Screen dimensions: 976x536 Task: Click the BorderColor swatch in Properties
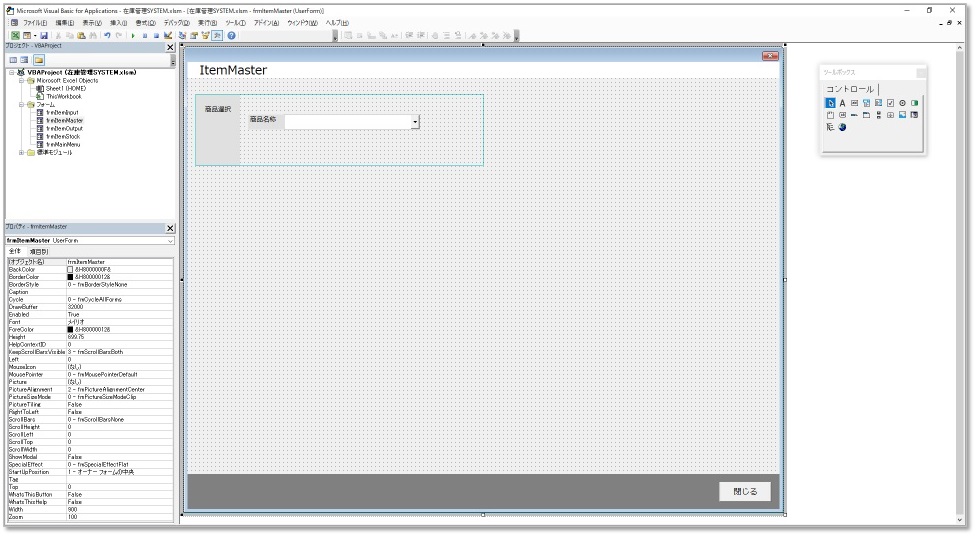70,277
